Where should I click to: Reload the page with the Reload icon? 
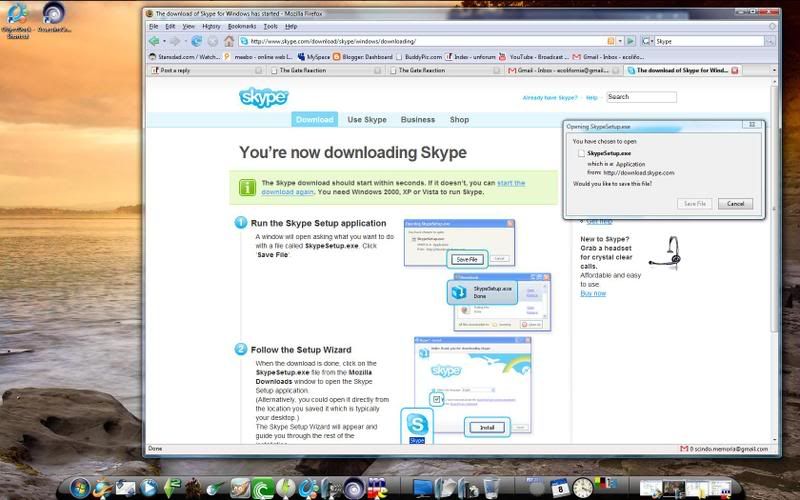[196, 41]
